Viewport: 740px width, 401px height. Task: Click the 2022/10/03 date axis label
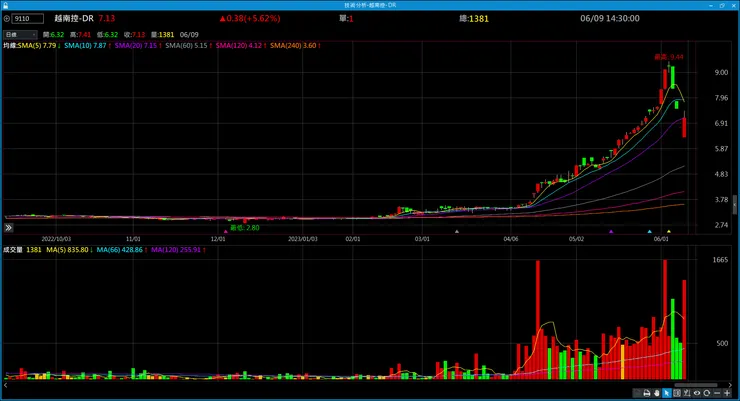(56, 239)
